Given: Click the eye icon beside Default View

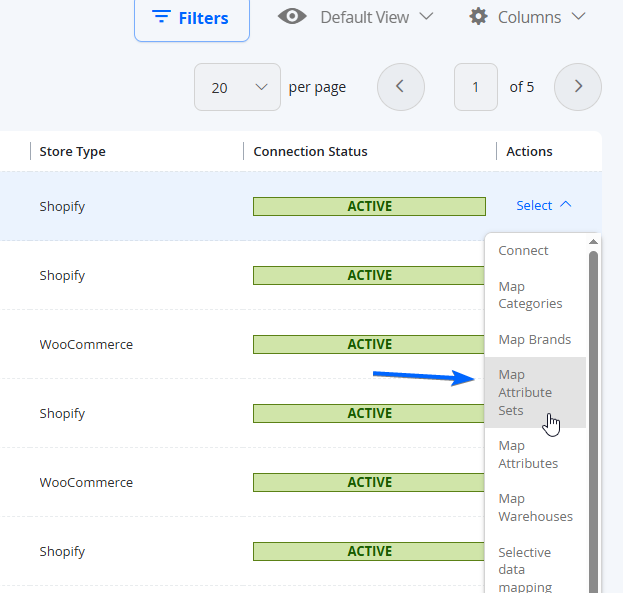Looking at the screenshot, I should (x=292, y=17).
